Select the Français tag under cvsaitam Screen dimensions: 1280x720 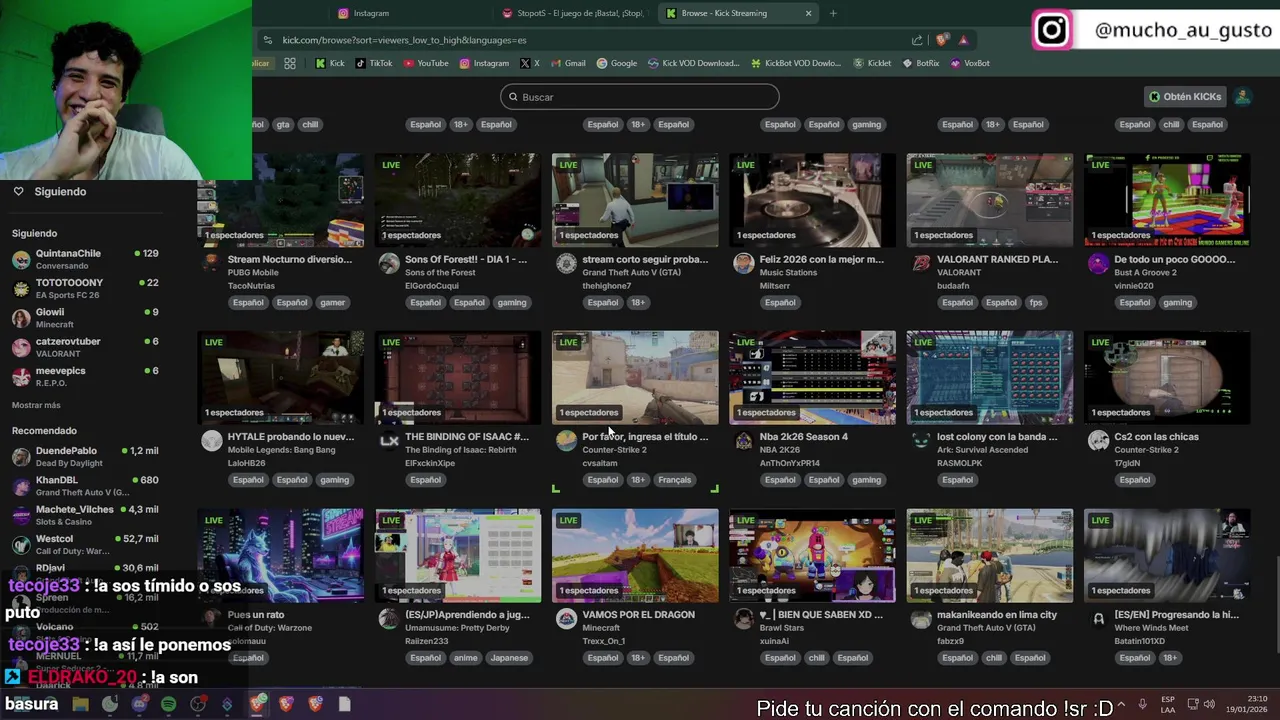674,480
